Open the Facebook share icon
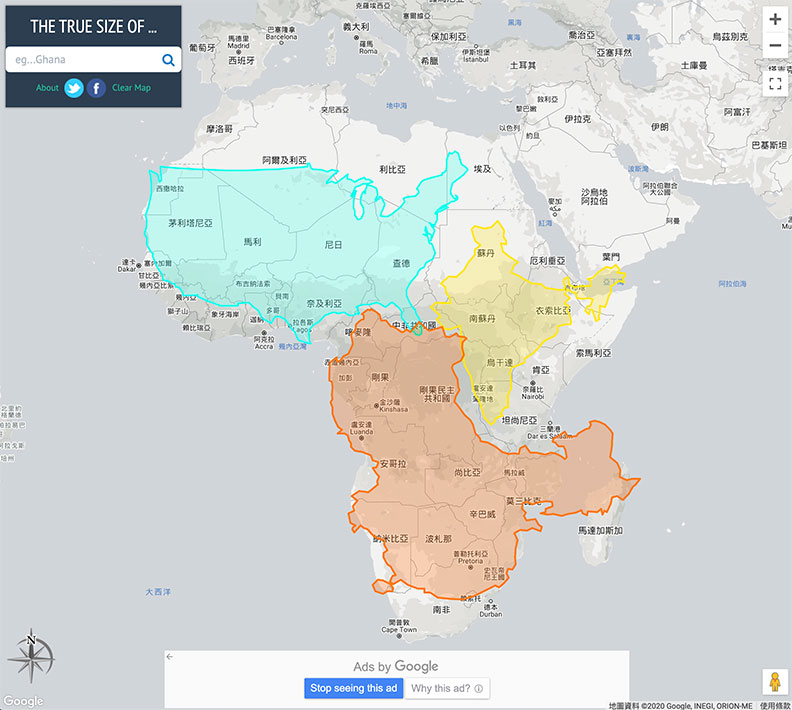Screen dimensions: 792x710 [x=96, y=88]
